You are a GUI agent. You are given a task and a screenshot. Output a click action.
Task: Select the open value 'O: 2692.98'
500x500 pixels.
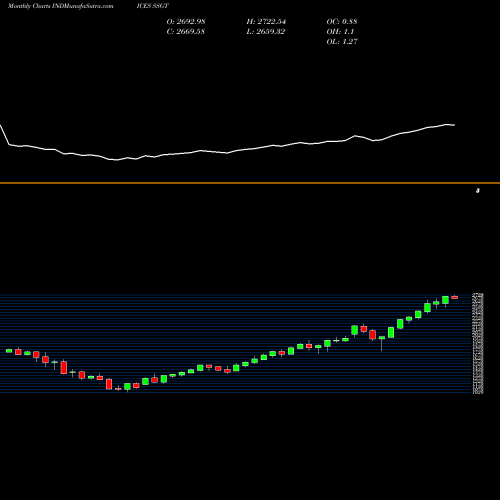(186, 22)
